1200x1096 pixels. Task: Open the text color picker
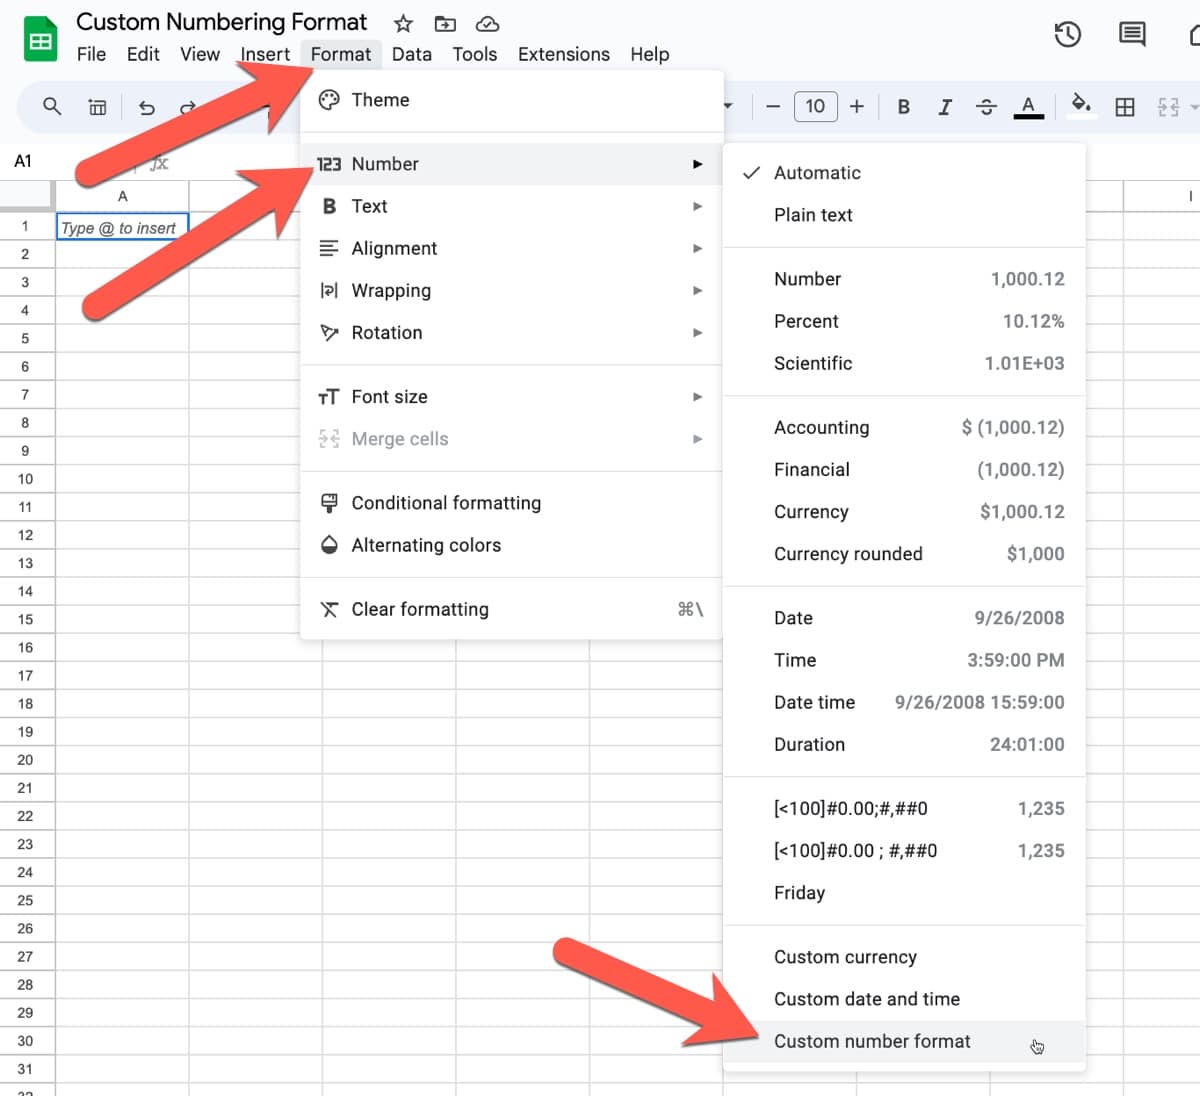point(1029,106)
